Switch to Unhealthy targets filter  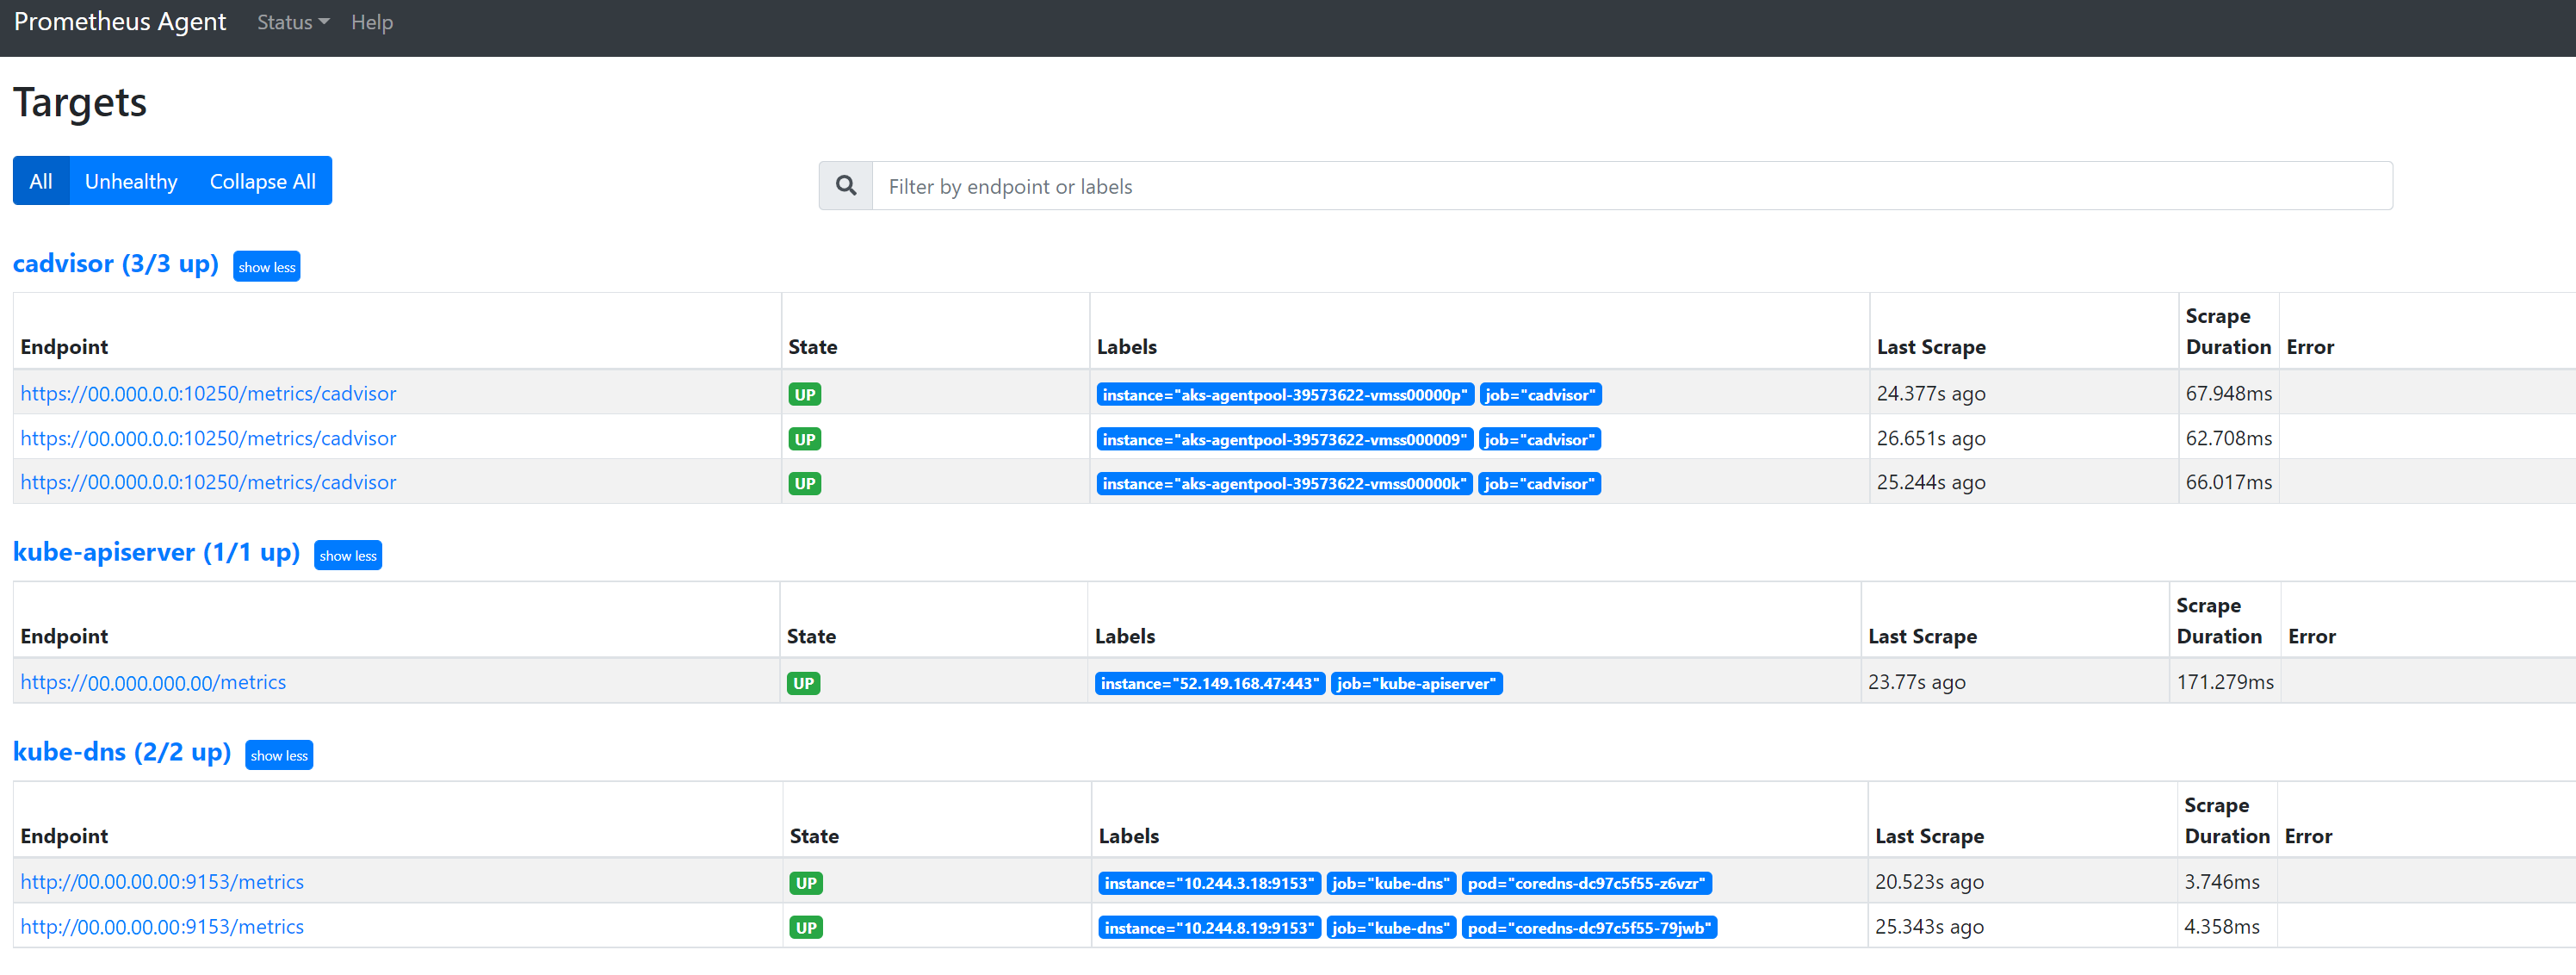pos(131,181)
